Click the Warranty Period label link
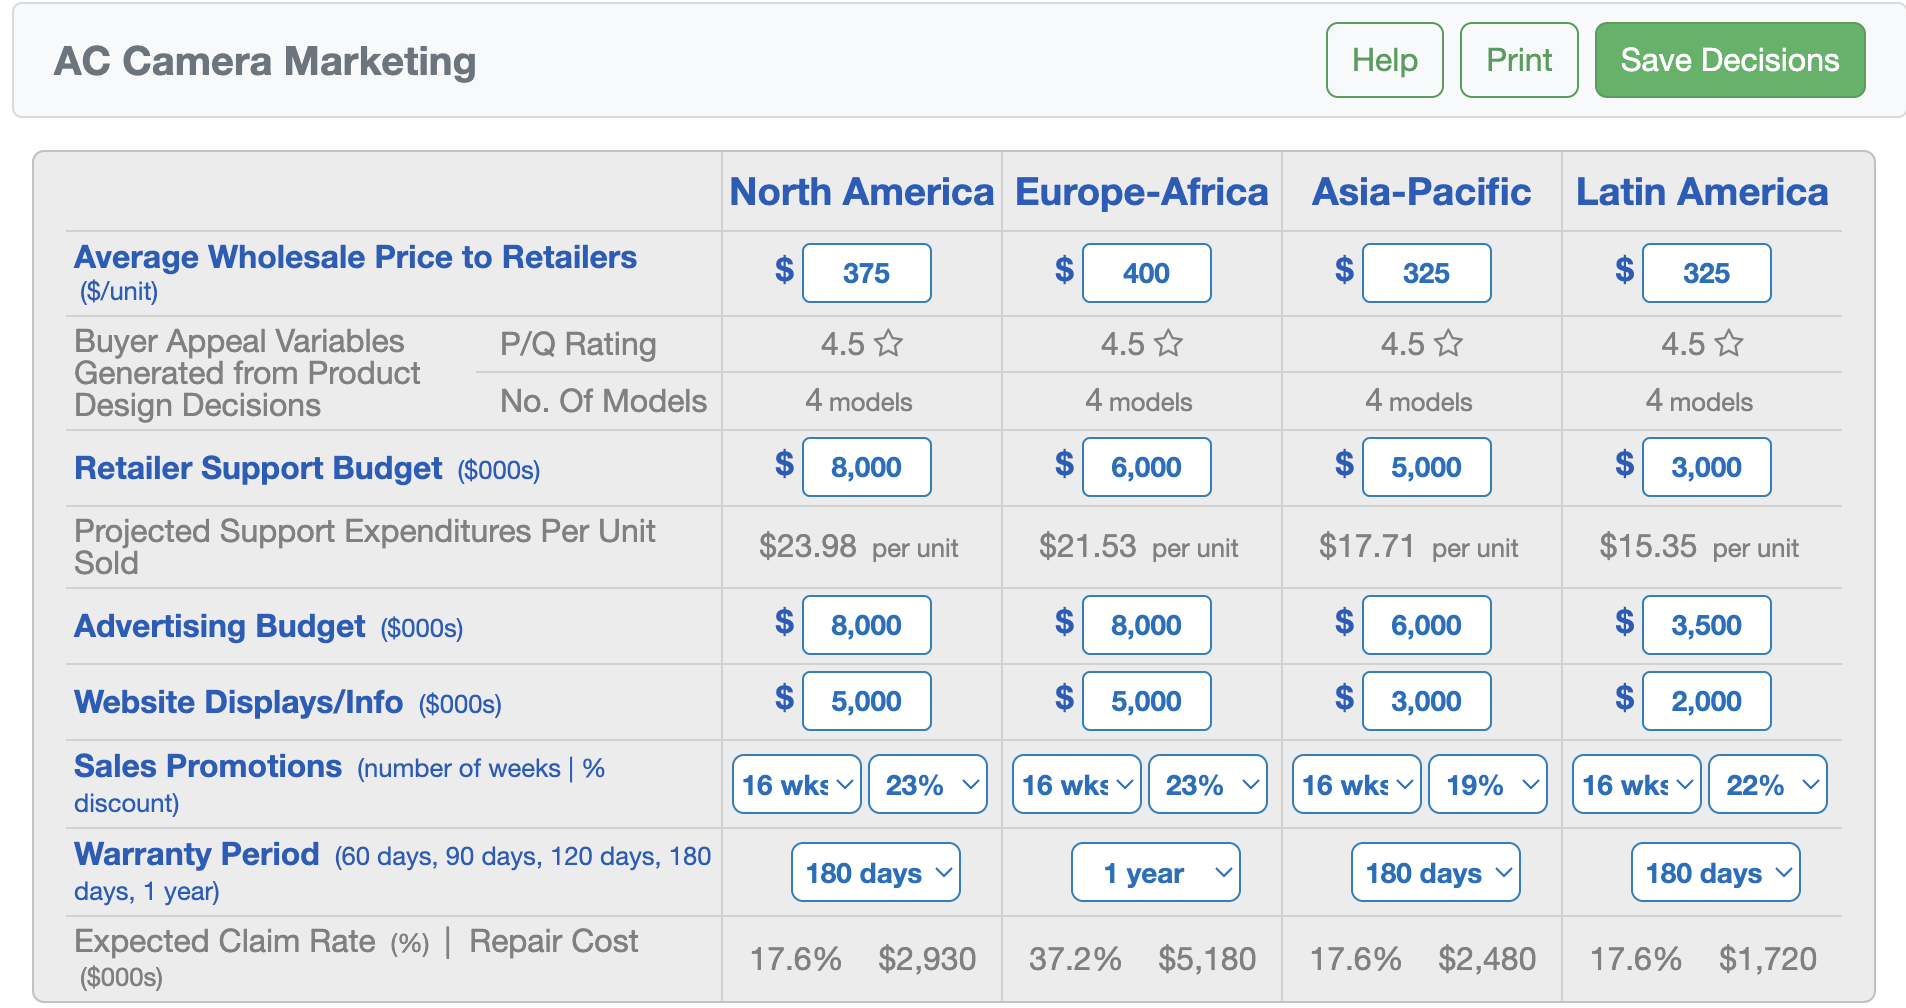This screenshot has width=1906, height=1008. pos(197,854)
